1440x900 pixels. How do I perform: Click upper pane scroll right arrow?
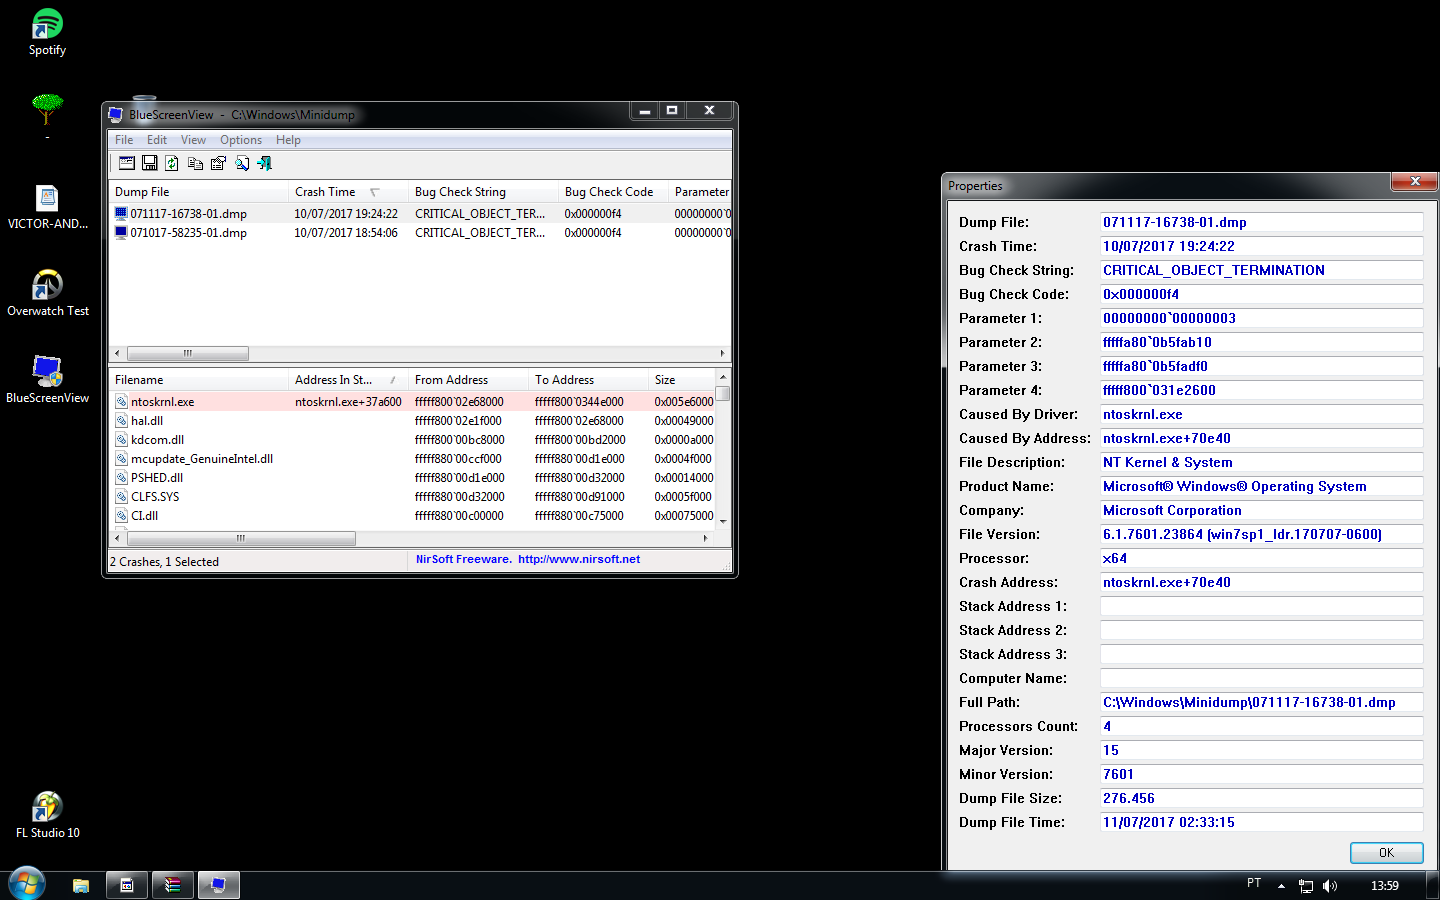click(x=722, y=353)
